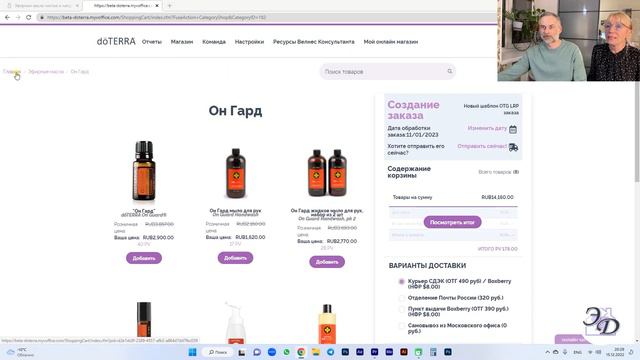
Task: Open the On Guard oil bottle image
Action: pyautogui.click(x=144, y=171)
